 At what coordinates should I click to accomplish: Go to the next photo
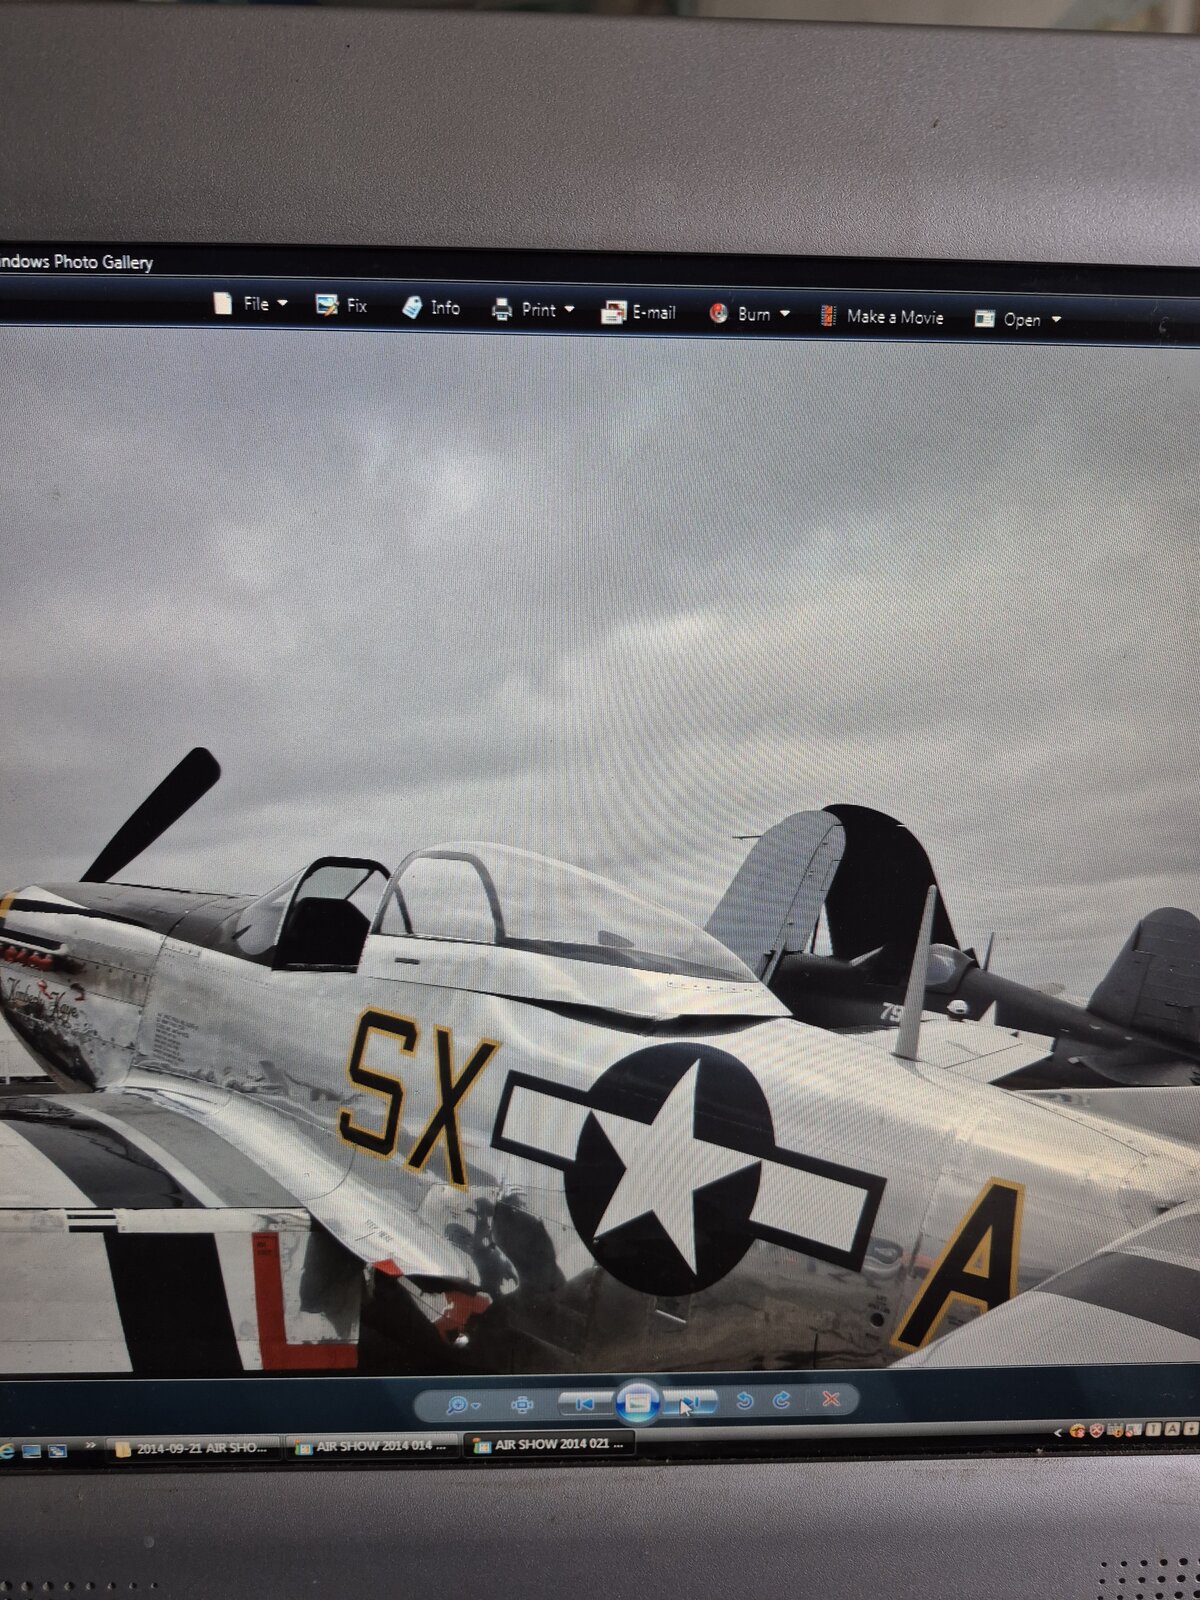[692, 1403]
